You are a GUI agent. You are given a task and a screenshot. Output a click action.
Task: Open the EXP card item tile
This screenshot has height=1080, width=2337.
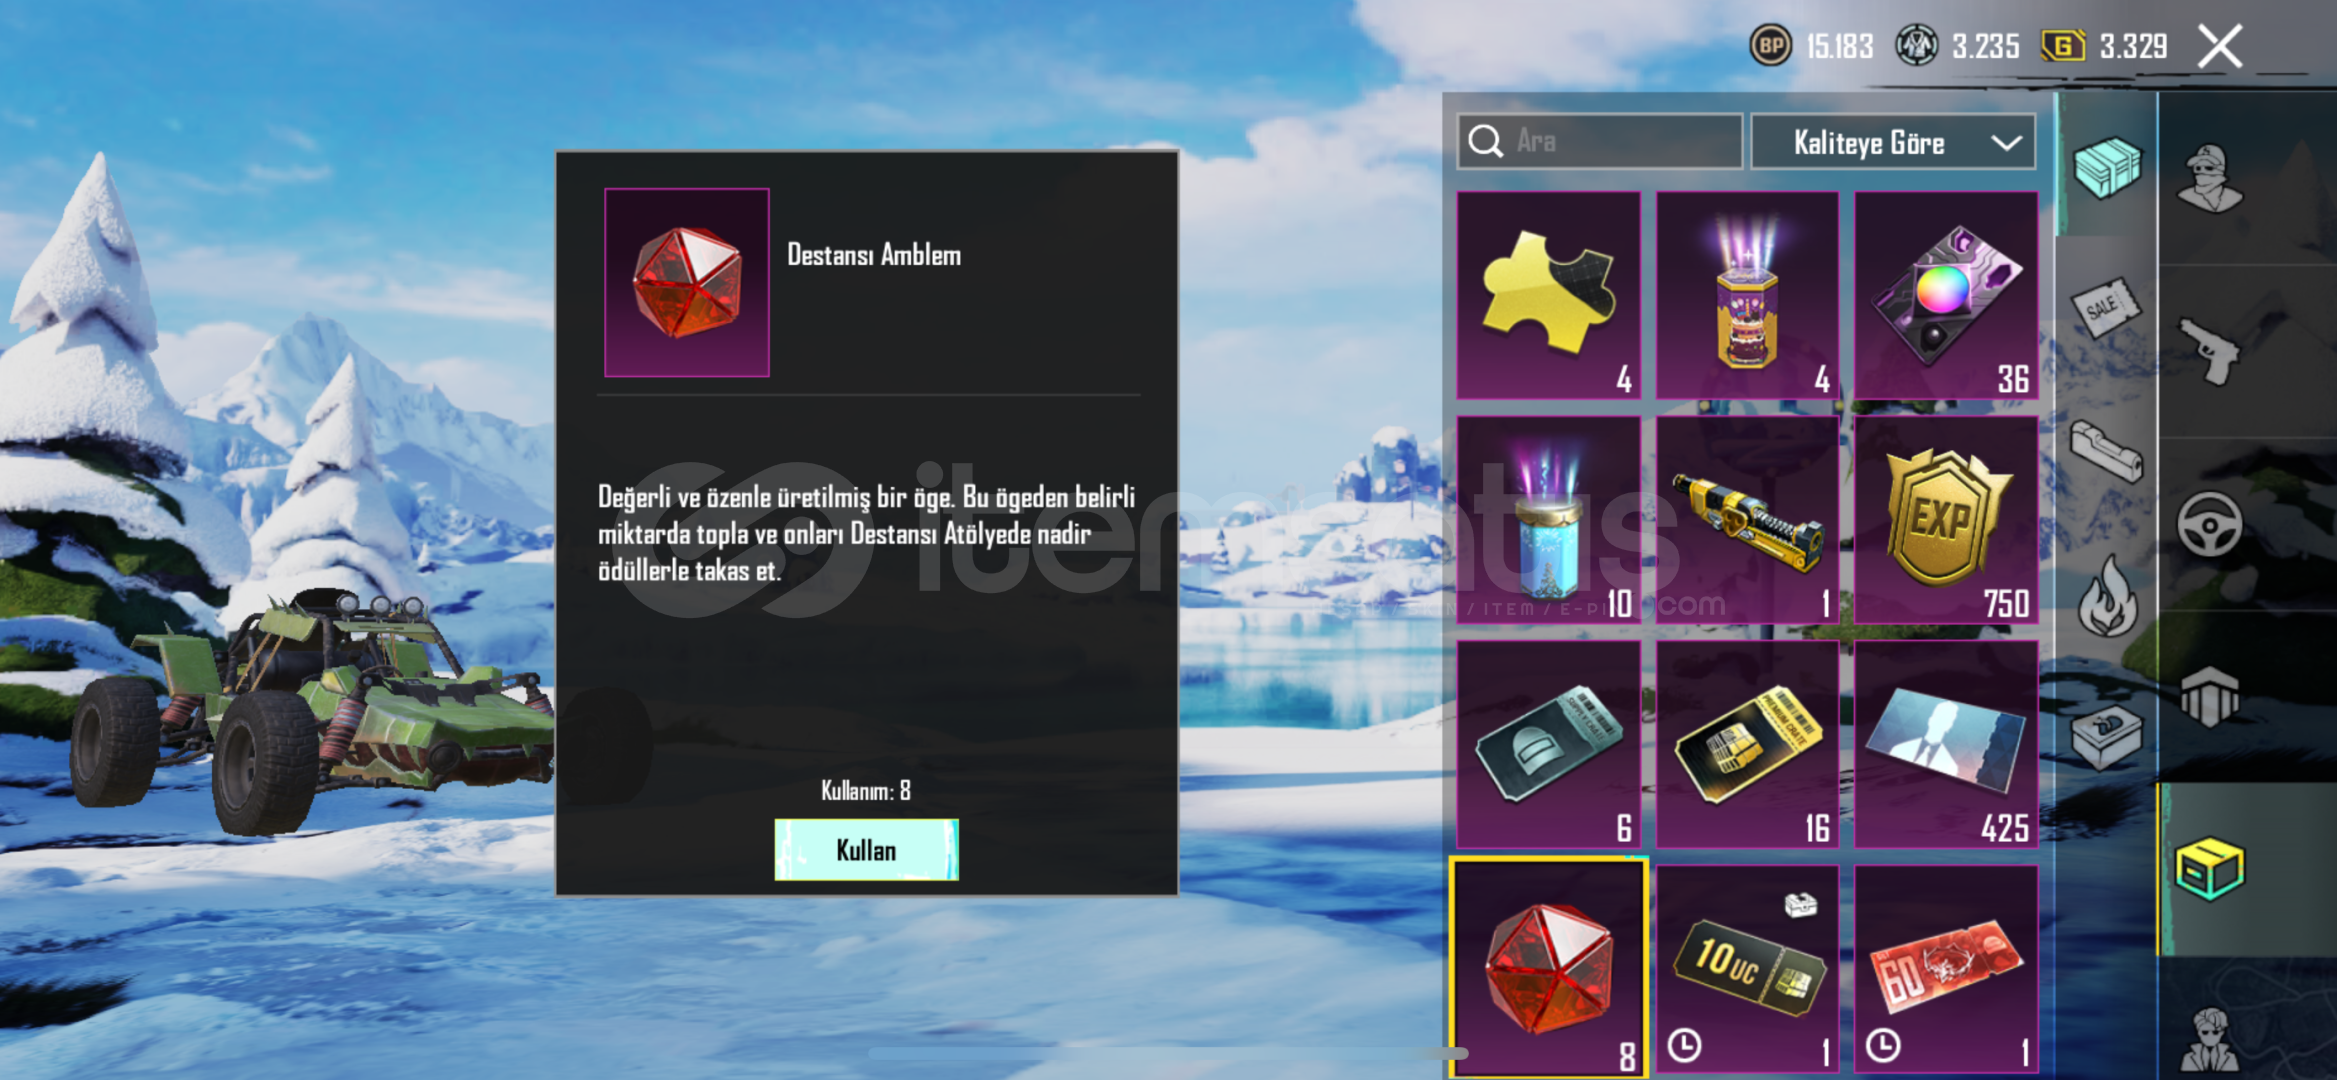coord(1946,520)
